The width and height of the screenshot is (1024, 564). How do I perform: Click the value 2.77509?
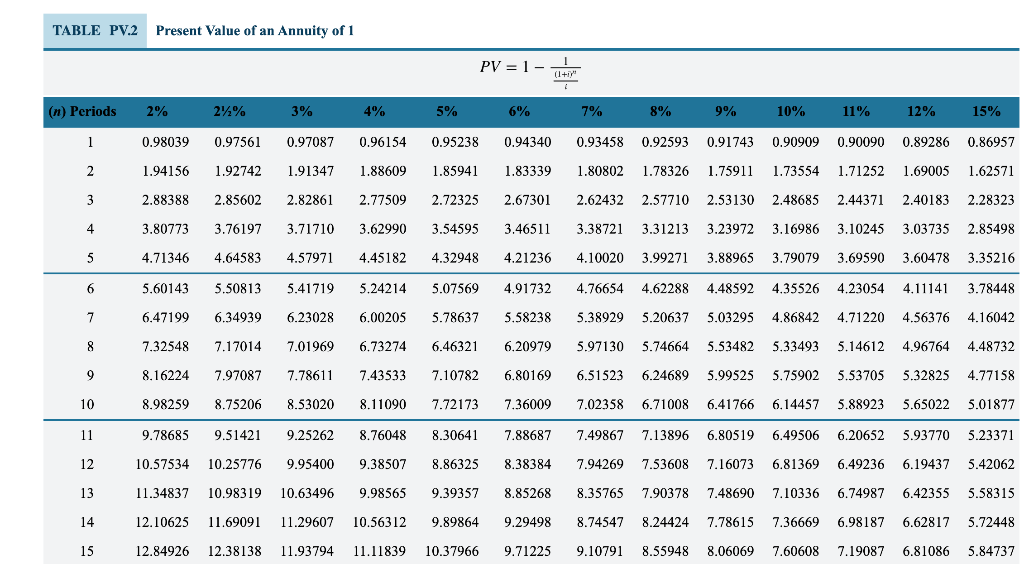383,200
